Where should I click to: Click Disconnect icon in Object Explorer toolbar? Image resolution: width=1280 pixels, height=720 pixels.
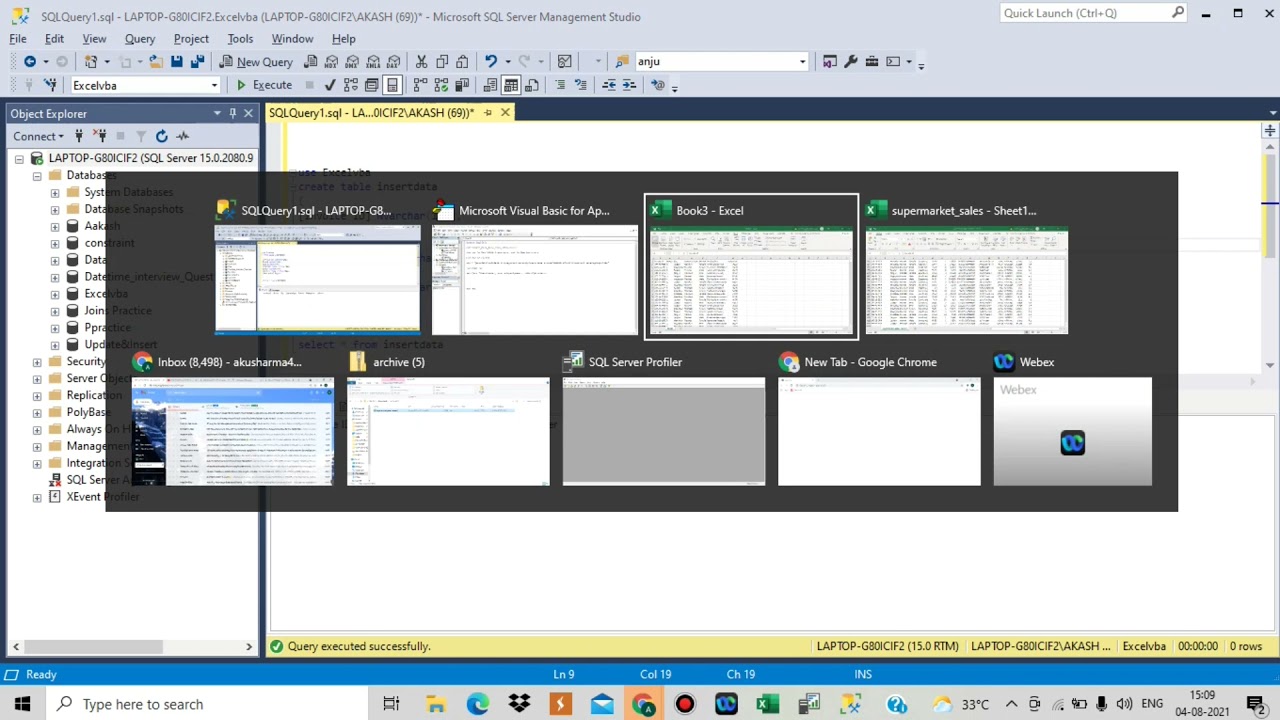click(100, 136)
